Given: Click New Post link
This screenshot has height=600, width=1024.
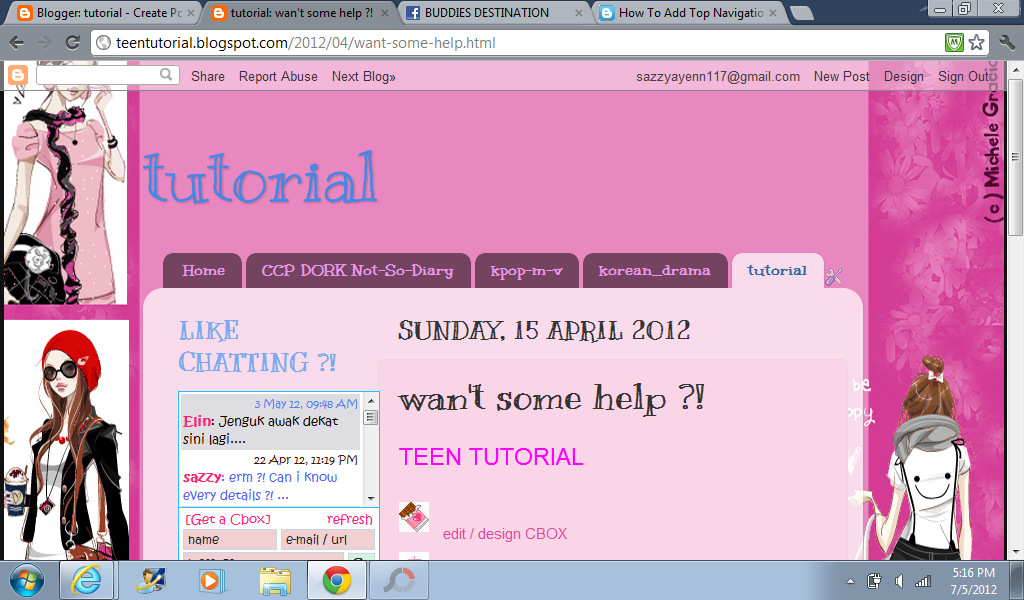Looking at the screenshot, I should pyautogui.click(x=841, y=76).
